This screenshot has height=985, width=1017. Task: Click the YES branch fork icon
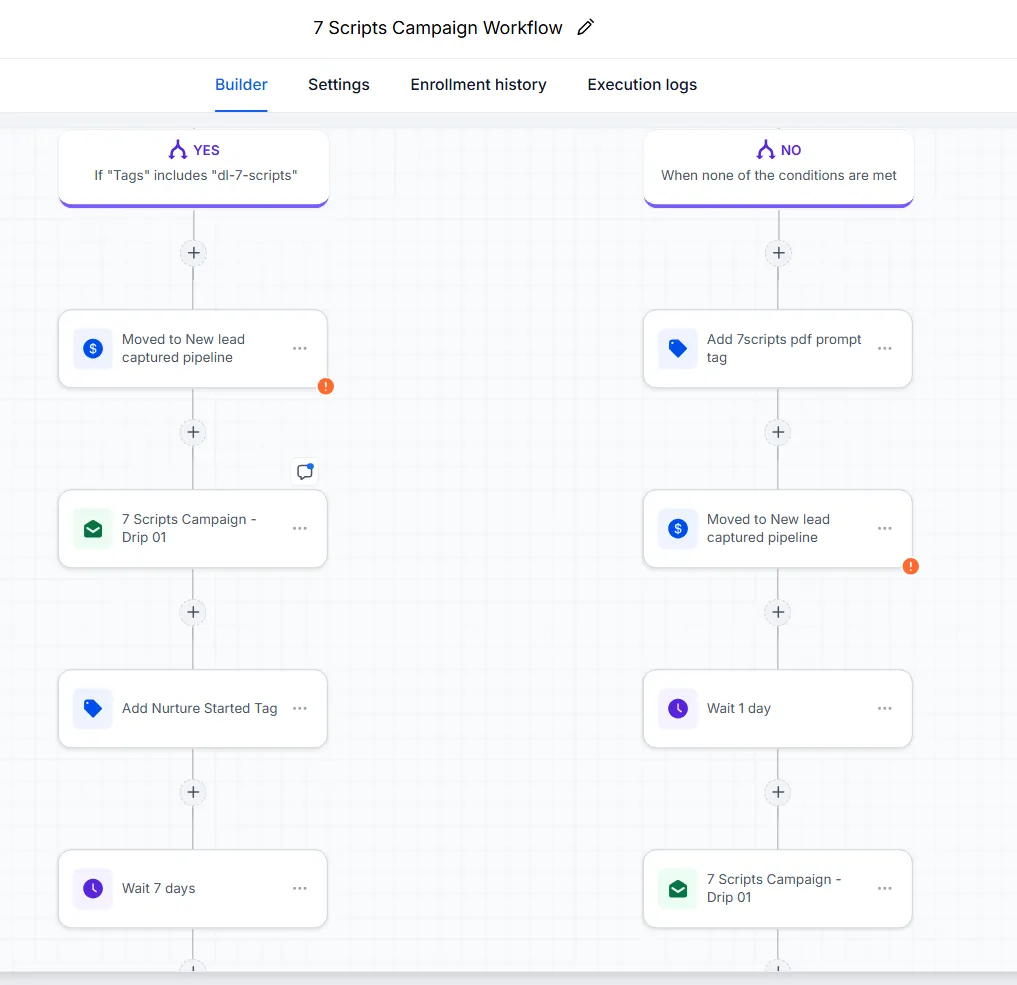178,150
